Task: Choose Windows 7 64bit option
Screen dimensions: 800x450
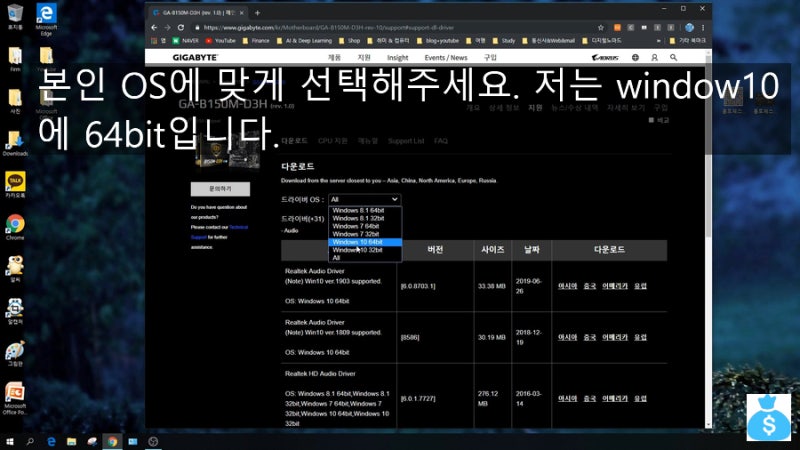Action: (x=365, y=226)
